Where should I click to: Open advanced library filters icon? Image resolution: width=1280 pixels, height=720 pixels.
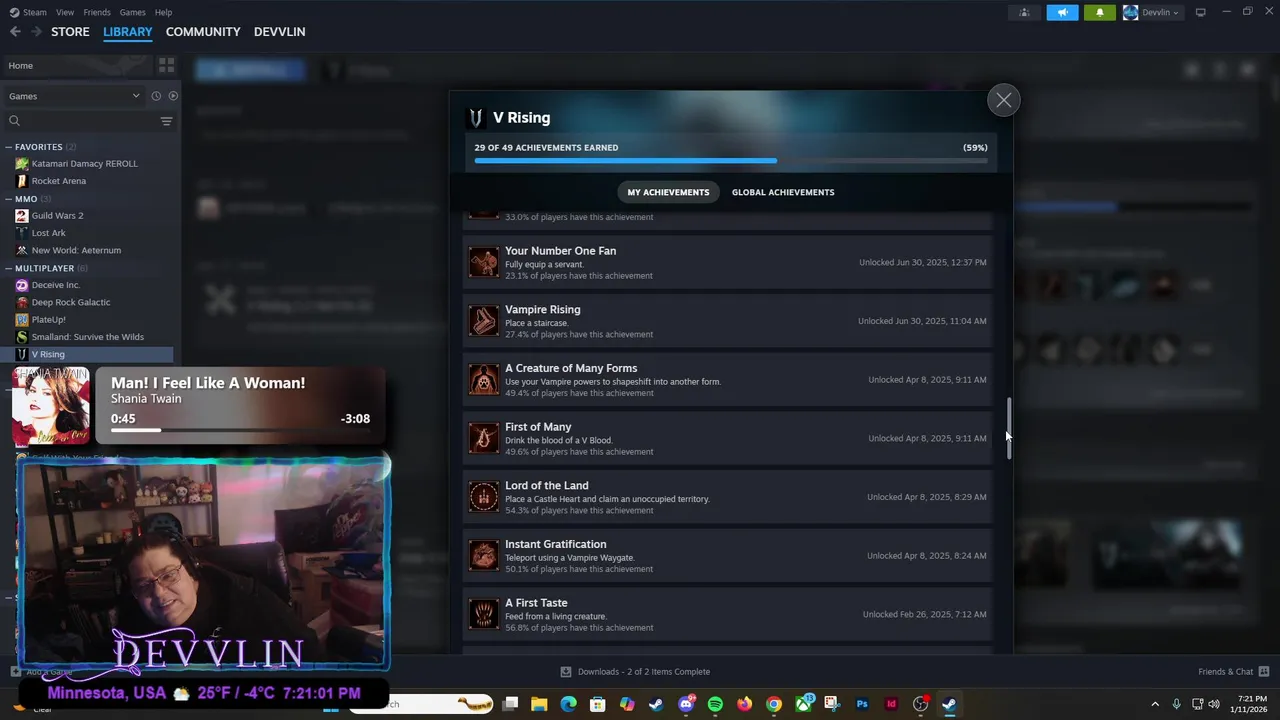click(x=167, y=121)
